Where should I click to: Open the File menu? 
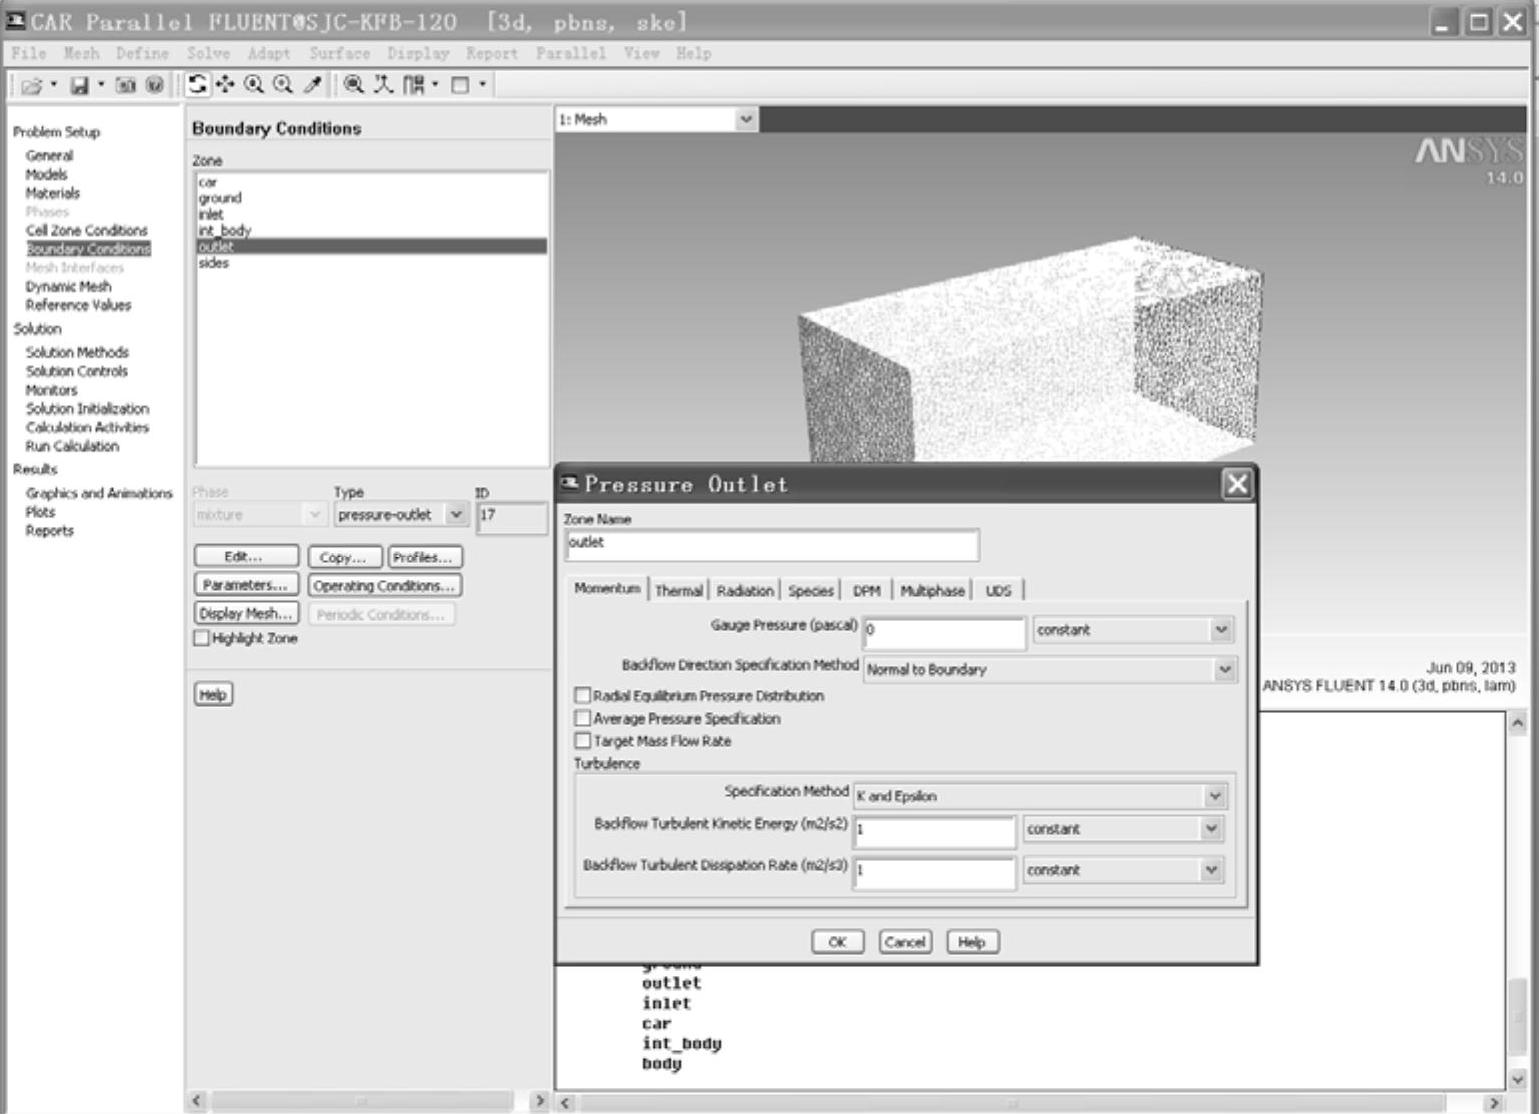[x=29, y=53]
